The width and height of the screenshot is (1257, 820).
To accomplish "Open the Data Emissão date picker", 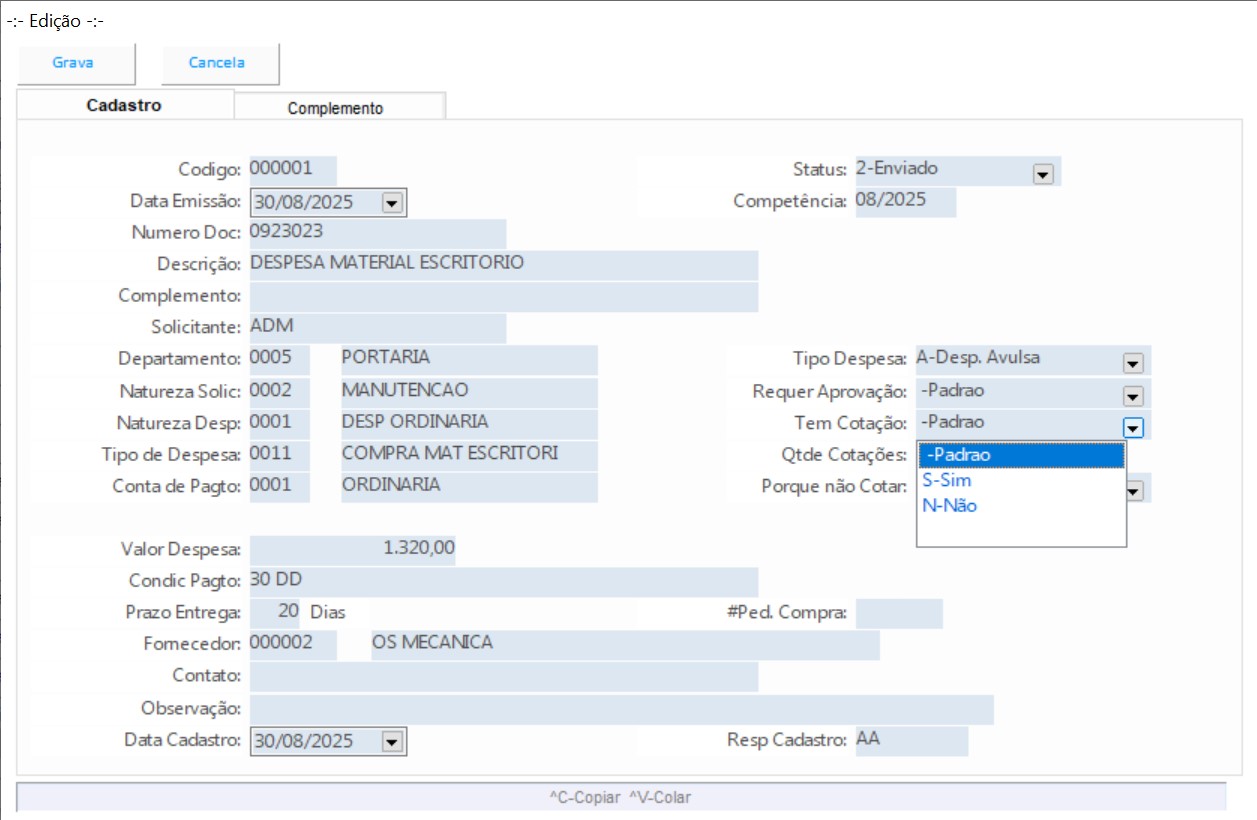I will click(391, 203).
